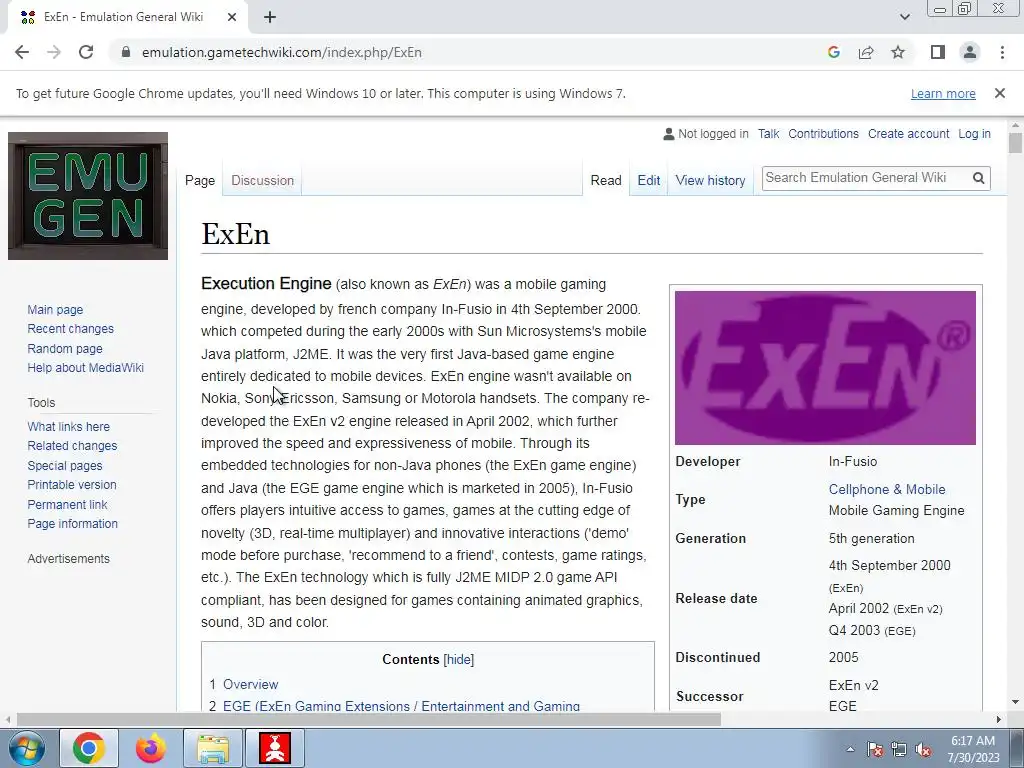
Task: Jump to EGE section in contents
Action: [402, 706]
